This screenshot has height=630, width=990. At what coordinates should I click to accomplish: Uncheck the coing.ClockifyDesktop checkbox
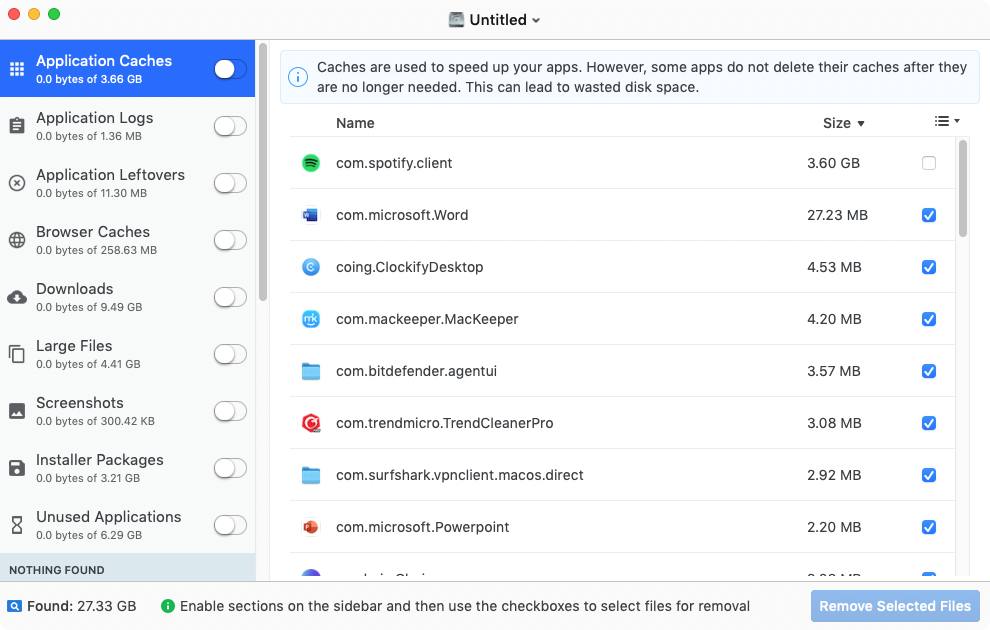pyautogui.click(x=929, y=267)
